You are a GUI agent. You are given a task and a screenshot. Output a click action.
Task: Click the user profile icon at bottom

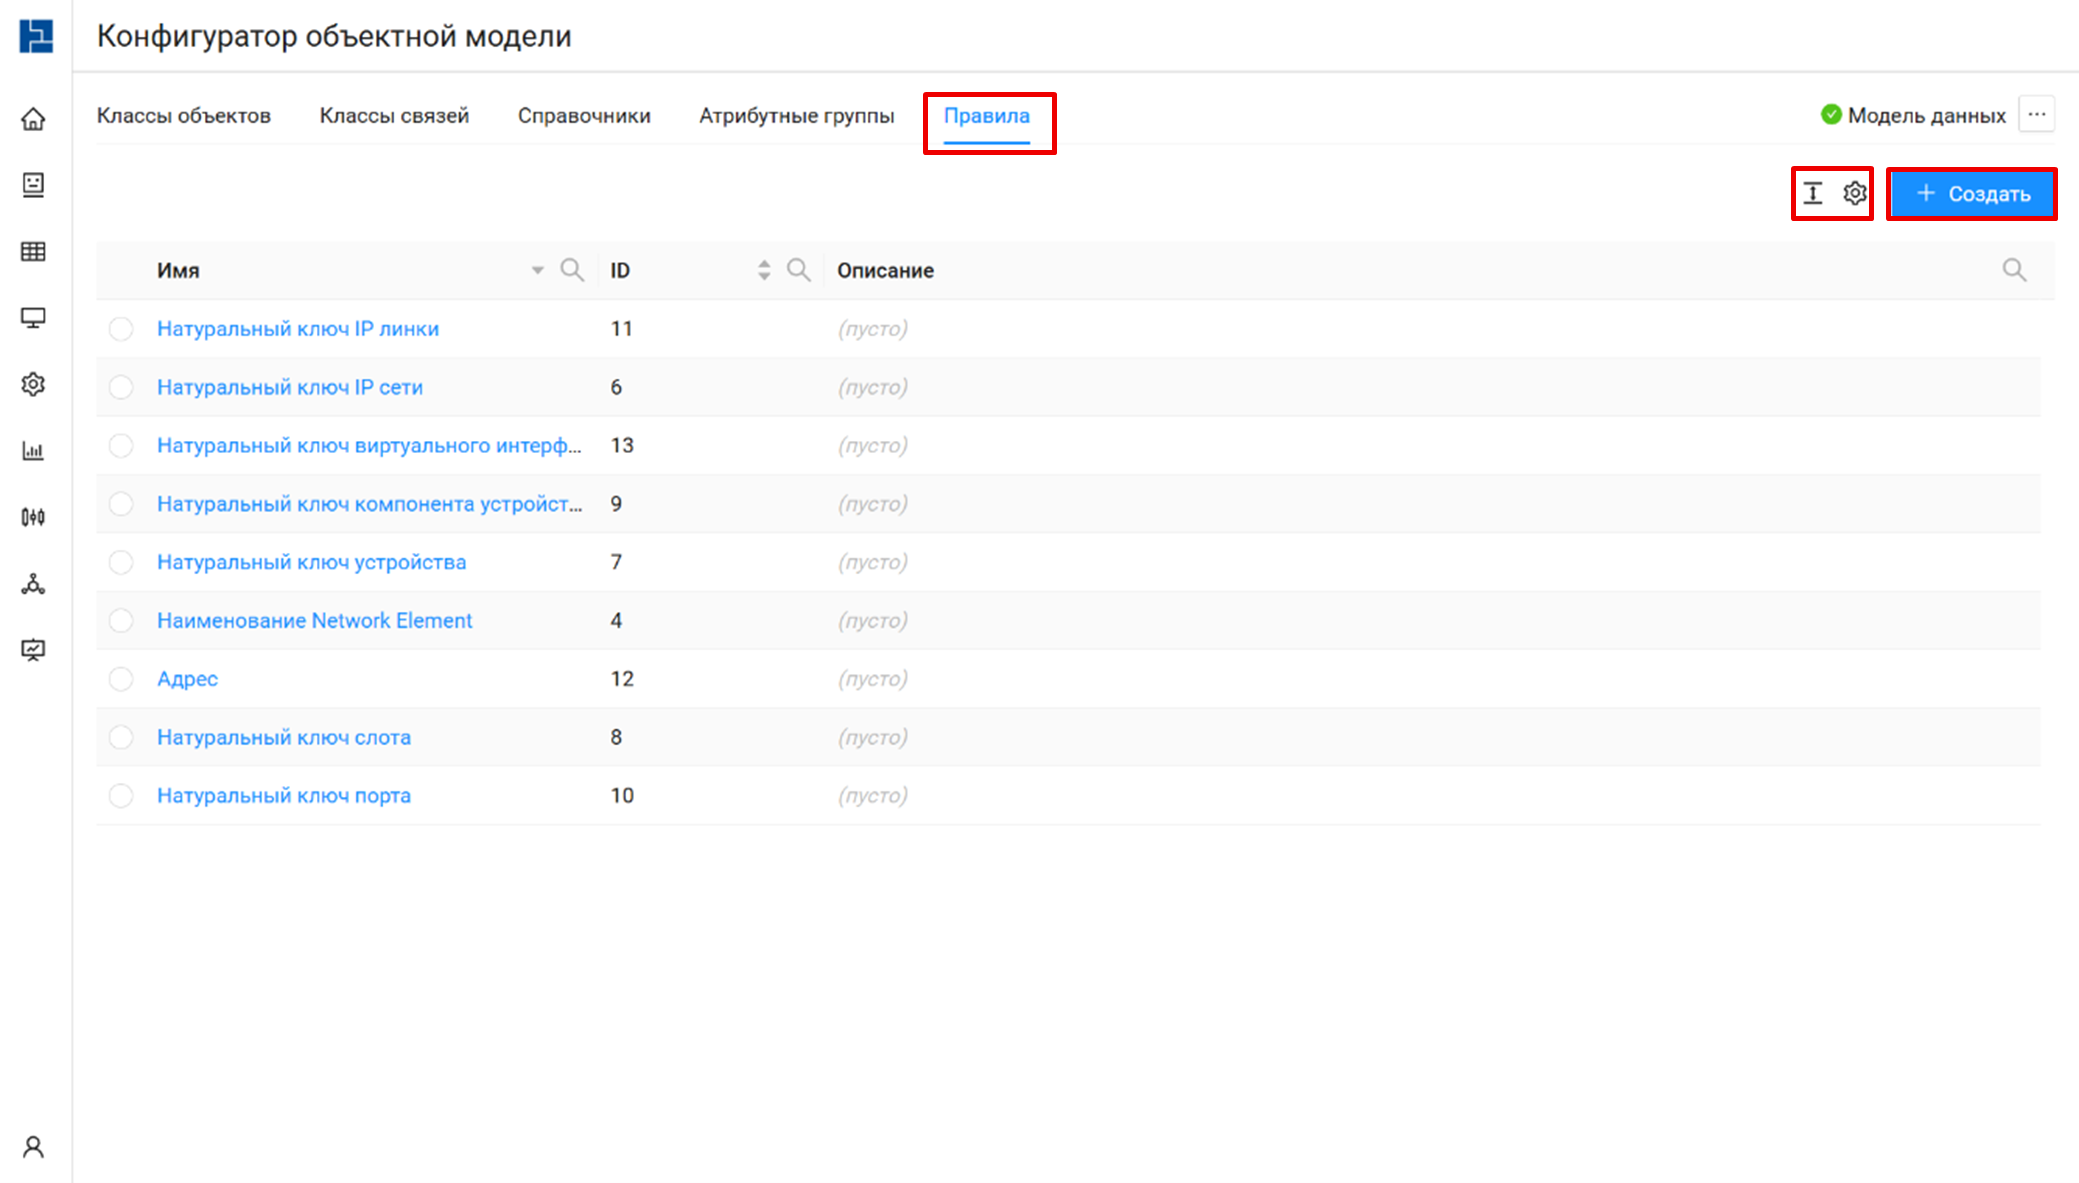pos(33,1147)
